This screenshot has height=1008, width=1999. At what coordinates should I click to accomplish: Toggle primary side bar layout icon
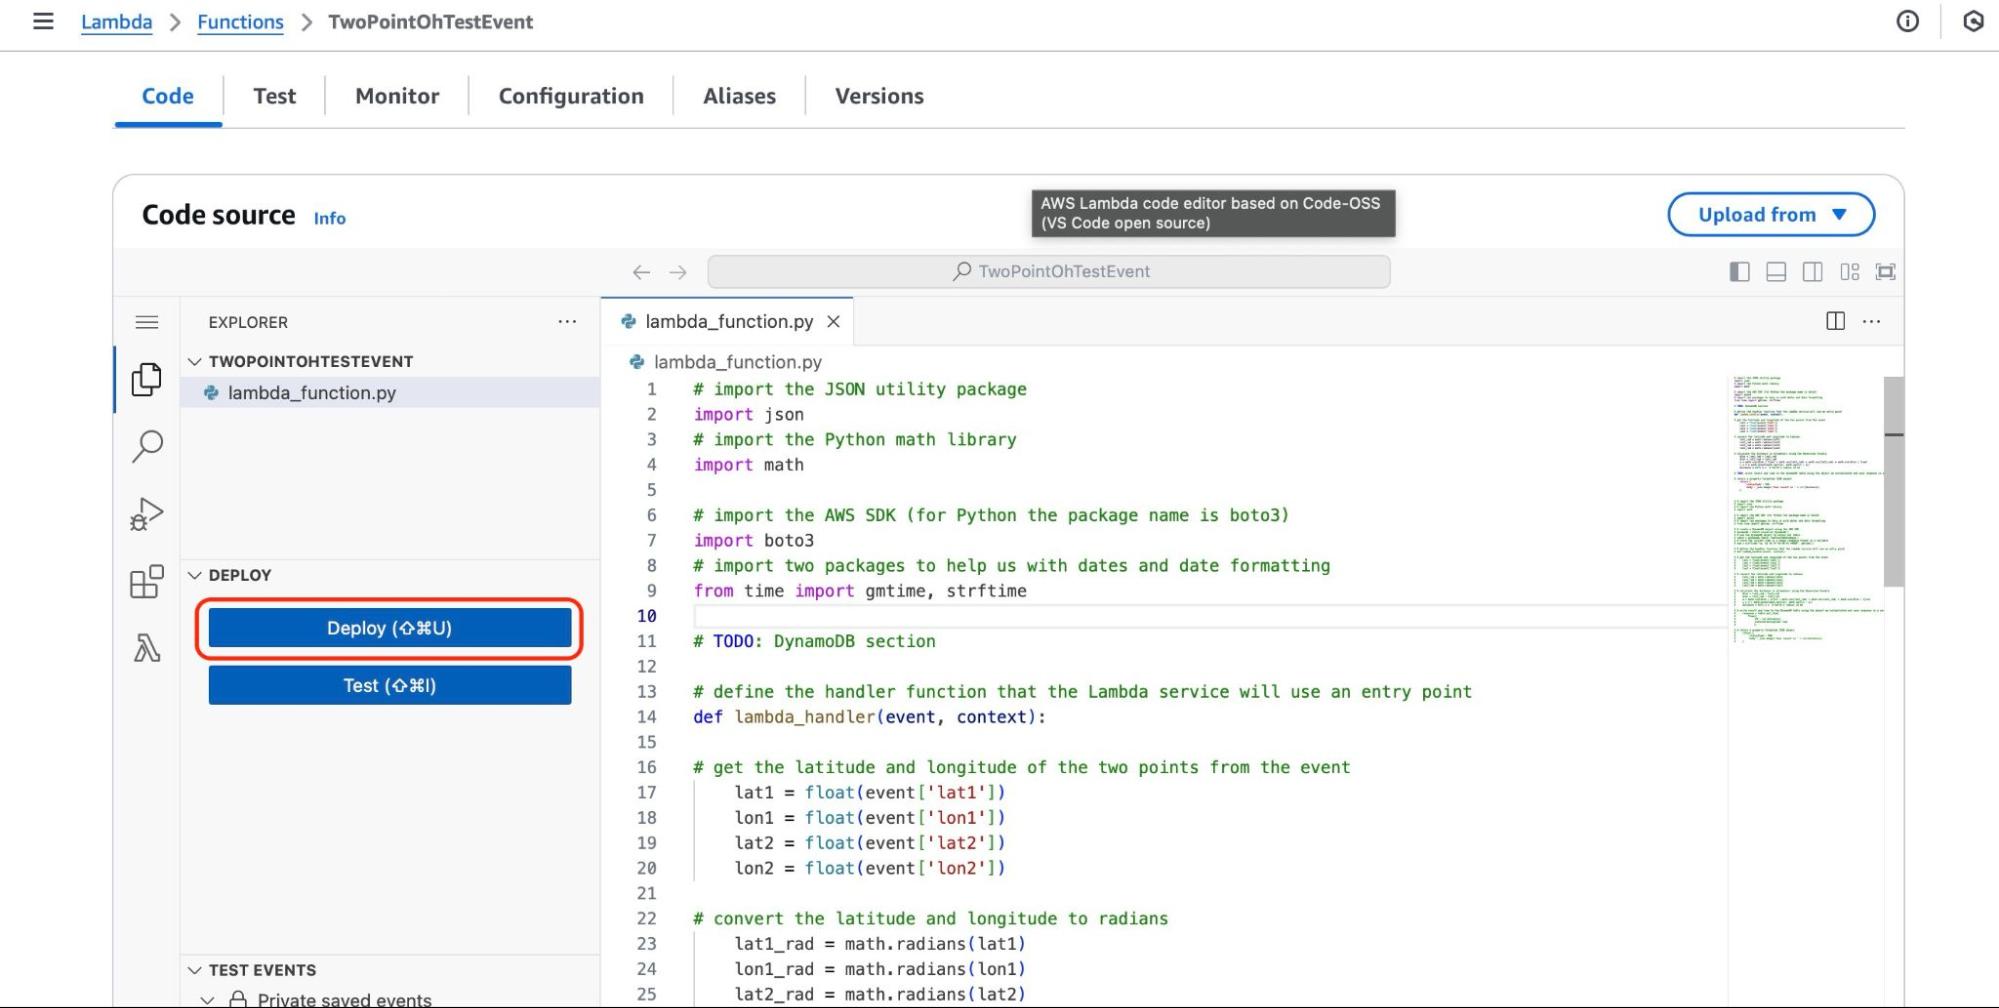1739,272
